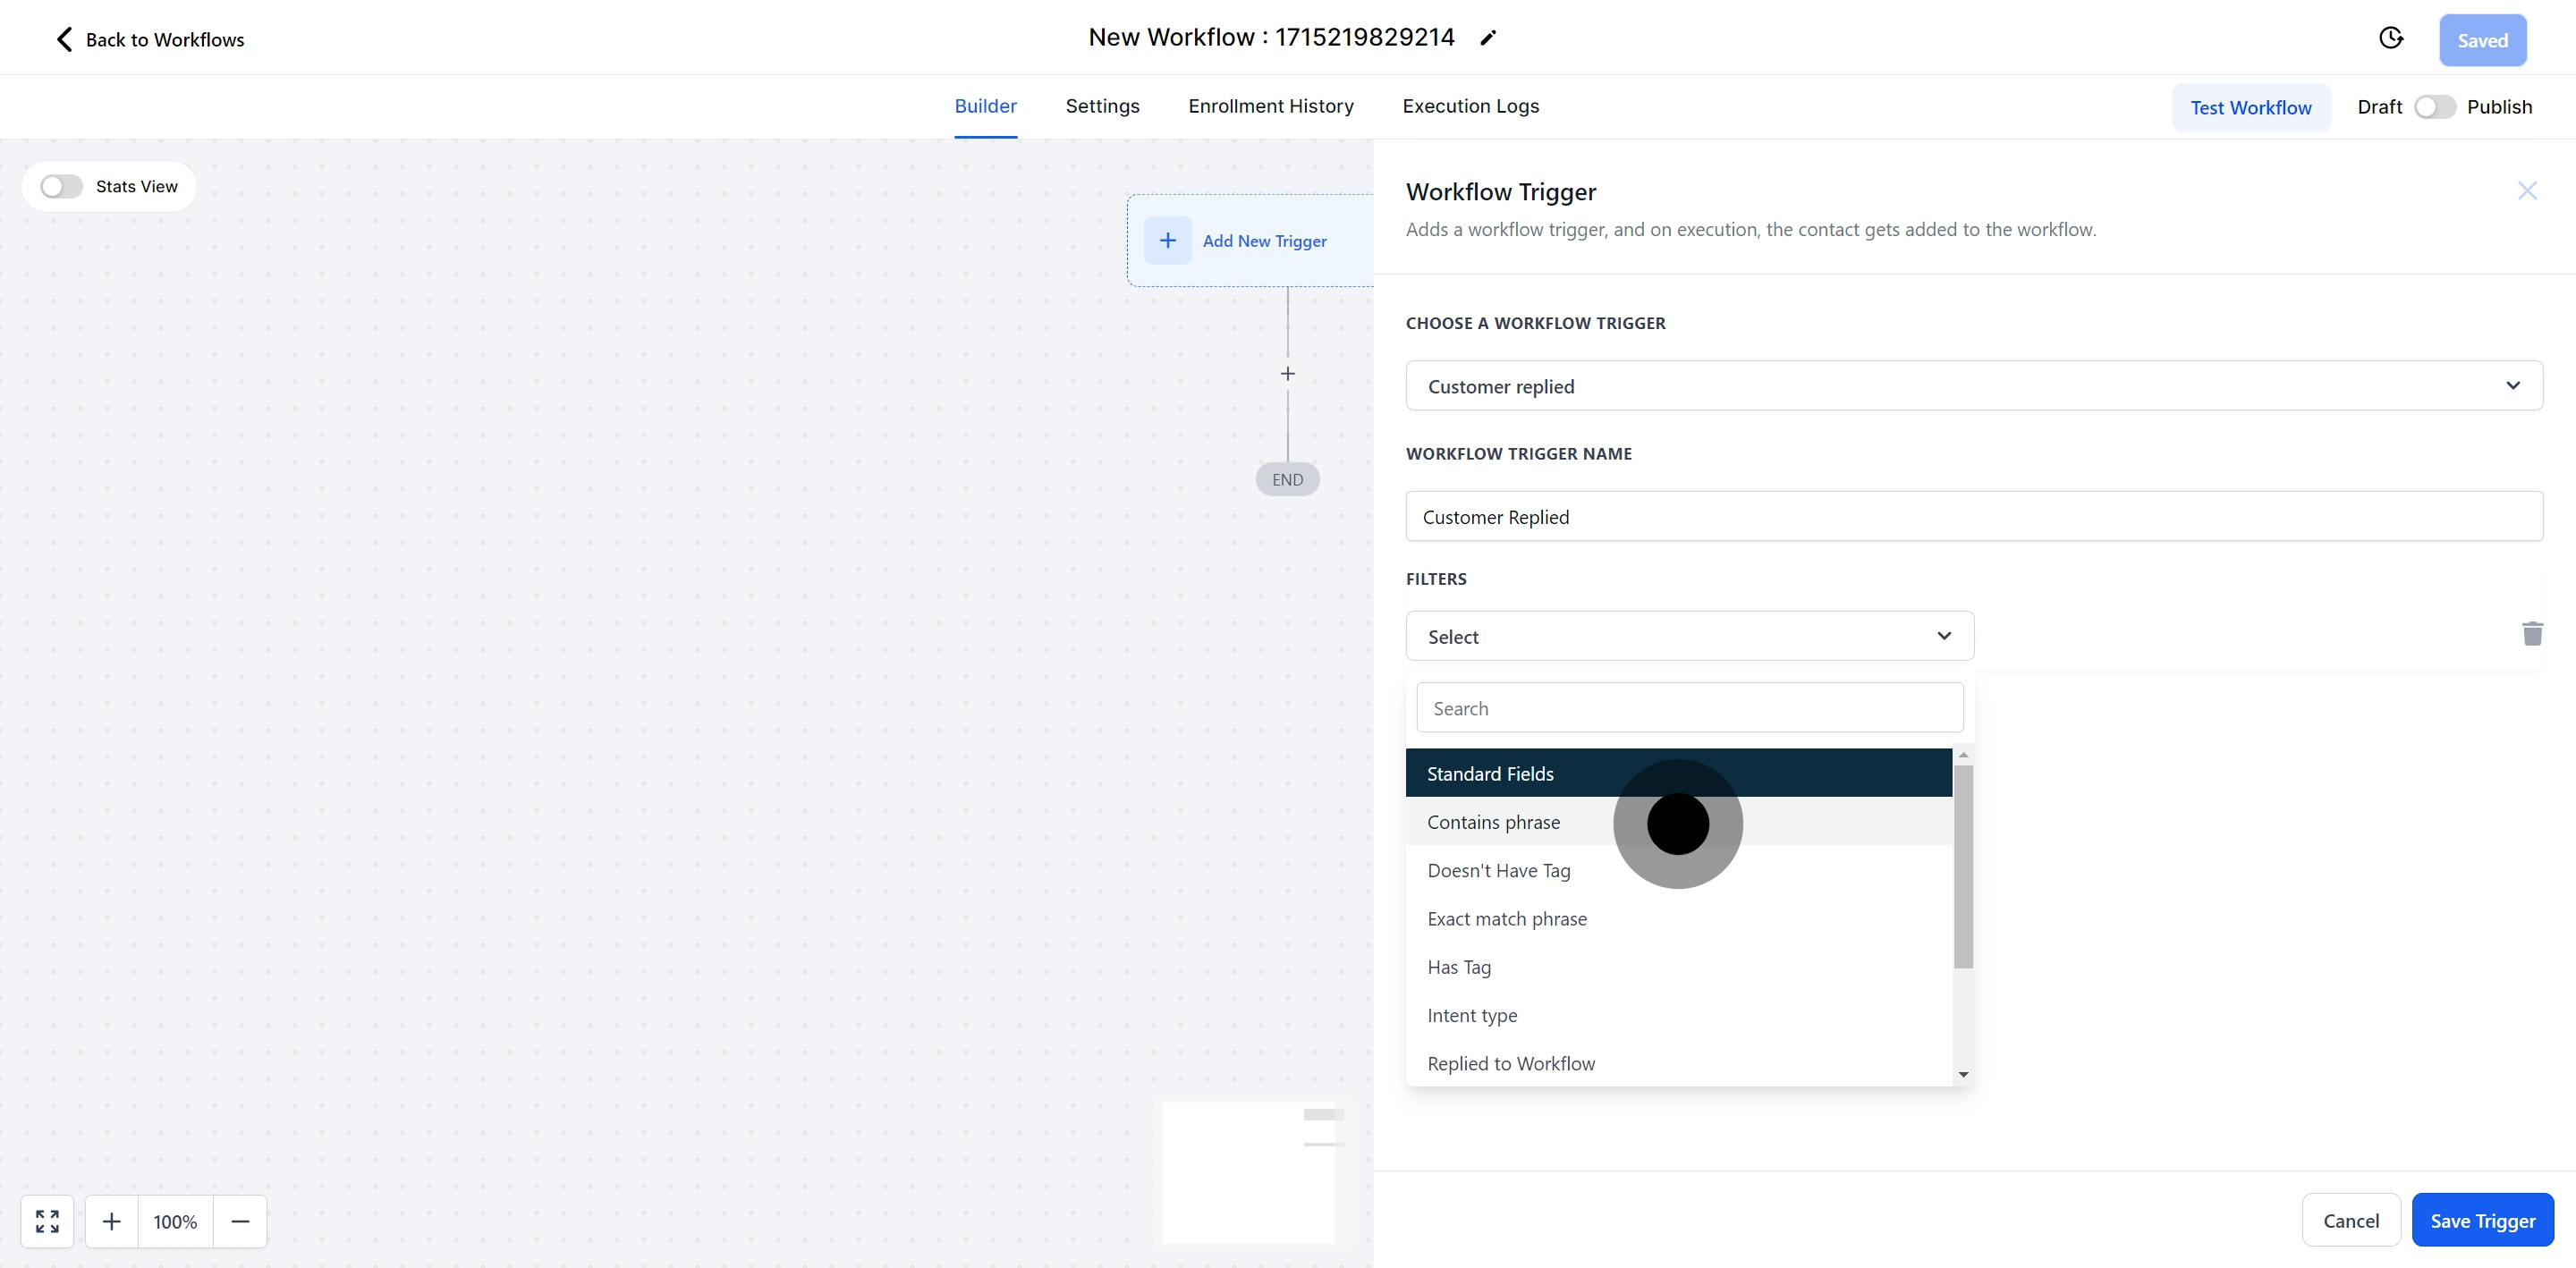Expand the Customer replied trigger dropdown
Screen dimensions: 2576x1268
[x=1973, y=386]
